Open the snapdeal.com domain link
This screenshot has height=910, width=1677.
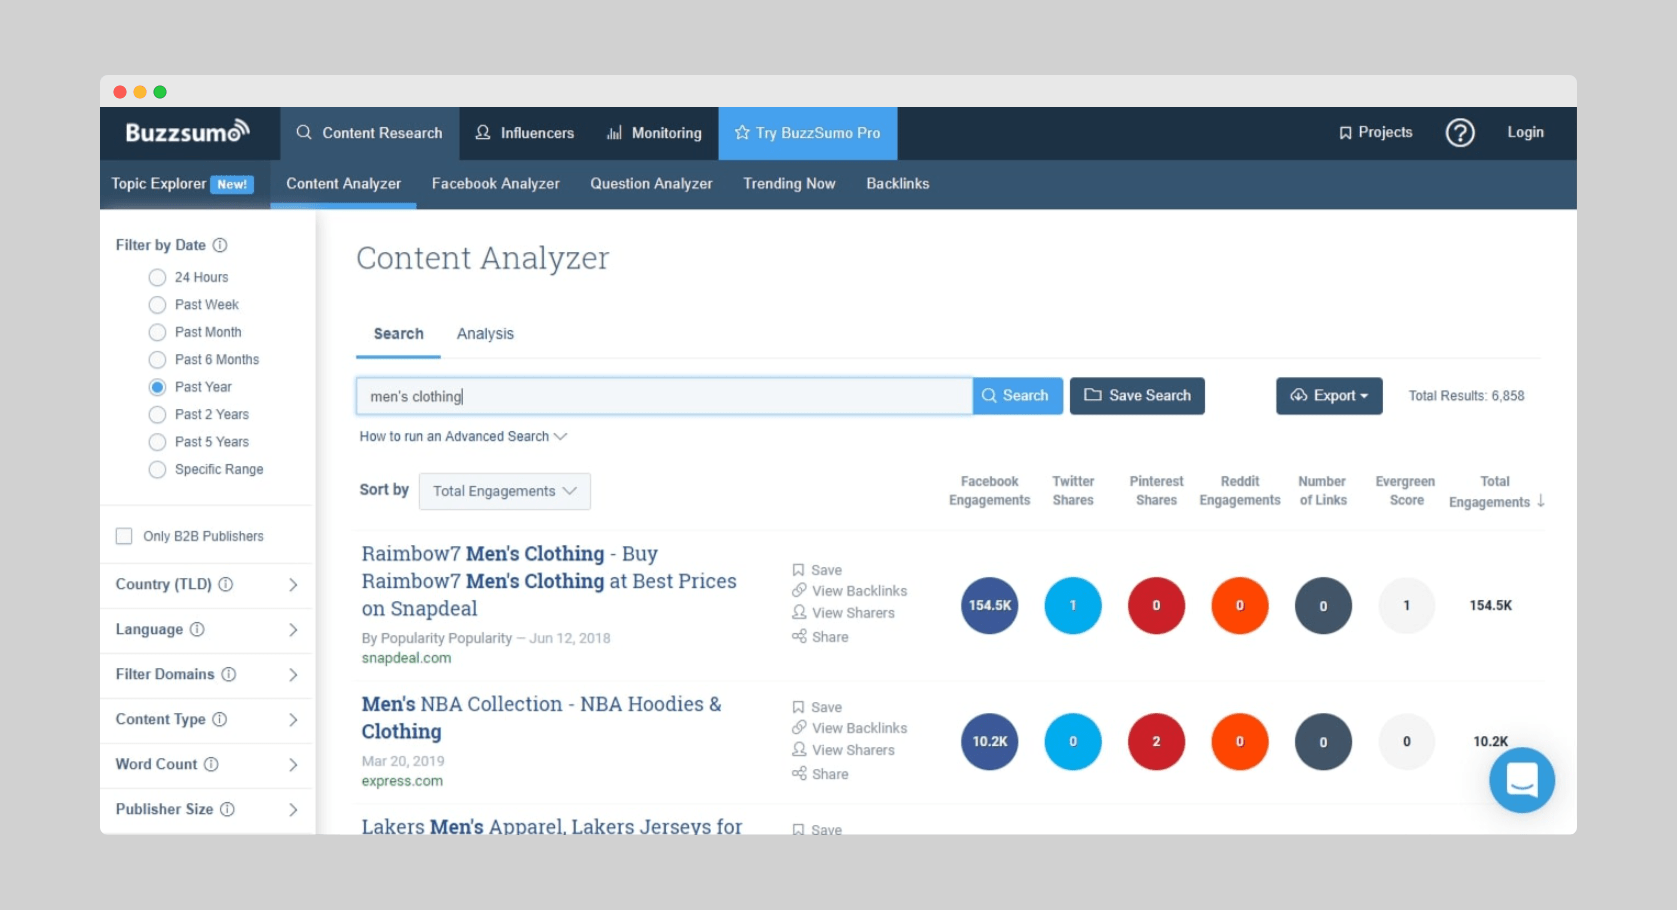[406, 658]
